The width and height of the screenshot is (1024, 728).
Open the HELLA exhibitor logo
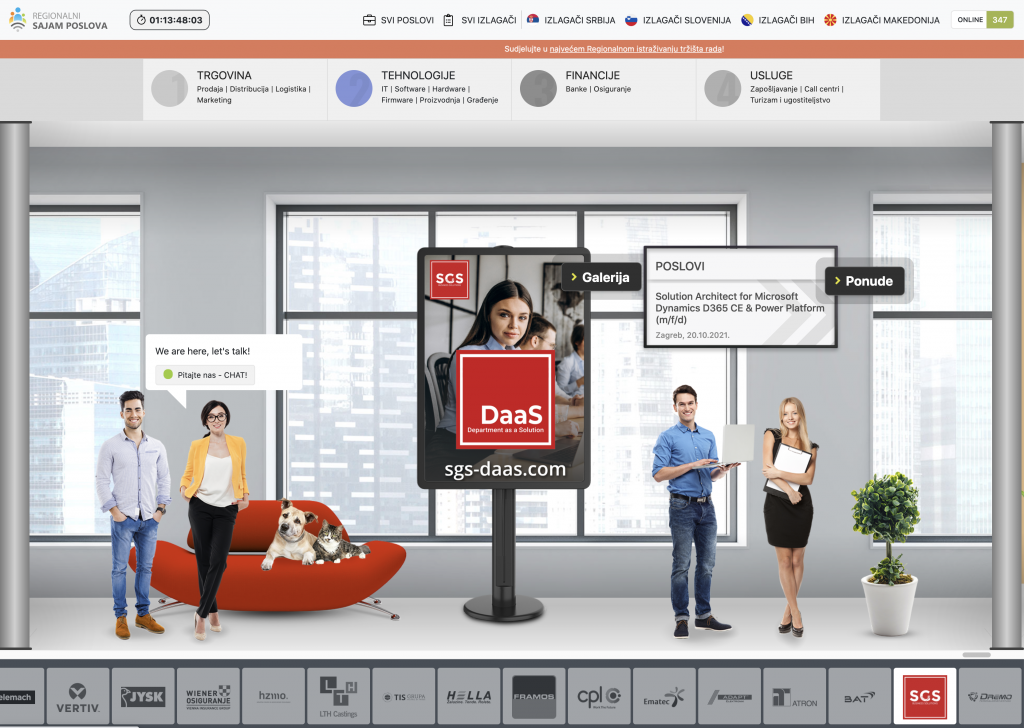[x=469, y=696]
